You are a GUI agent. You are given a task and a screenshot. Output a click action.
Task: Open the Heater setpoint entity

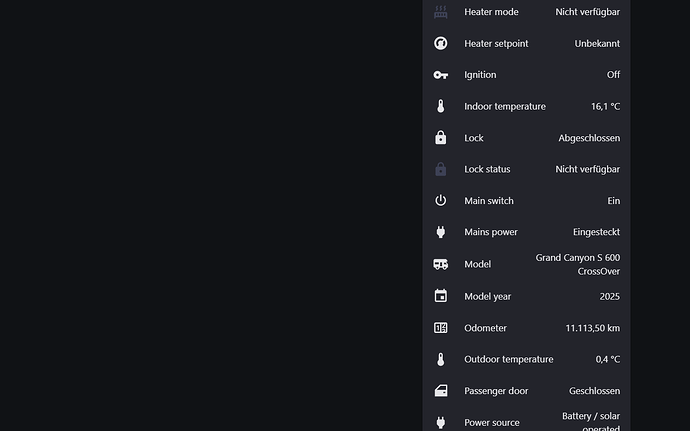click(496, 44)
